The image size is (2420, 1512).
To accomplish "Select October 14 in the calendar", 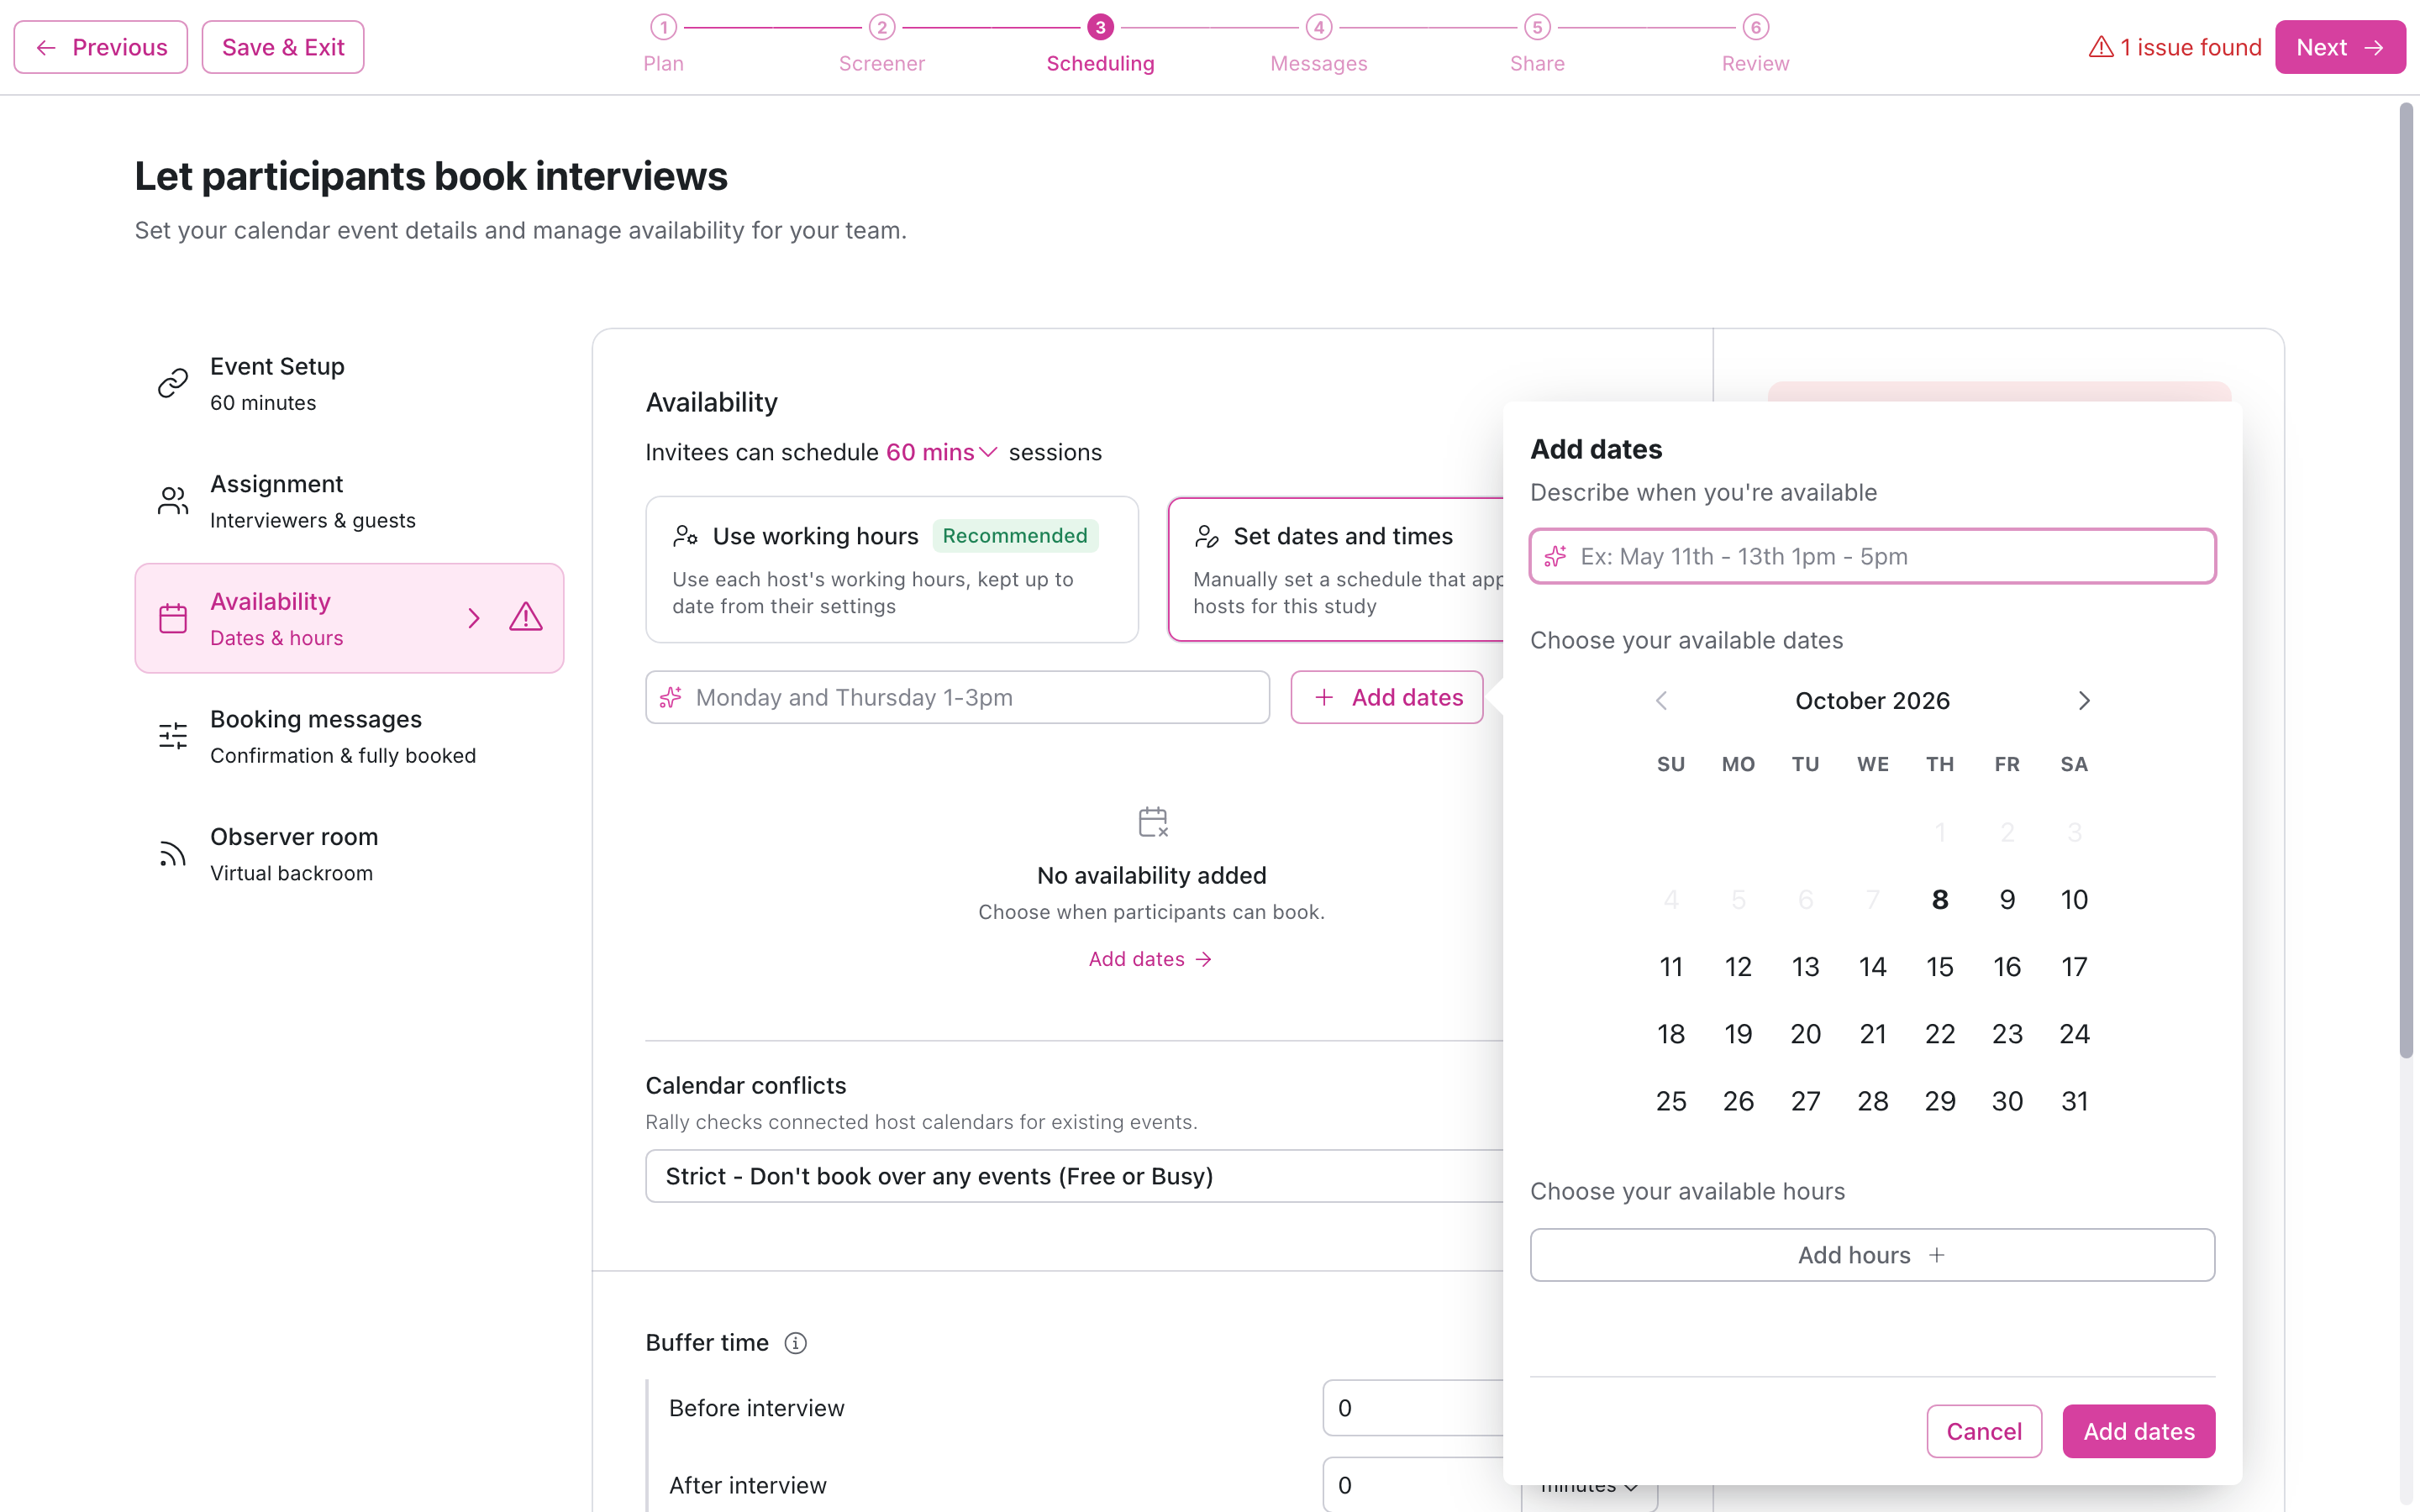I will point(1873,966).
